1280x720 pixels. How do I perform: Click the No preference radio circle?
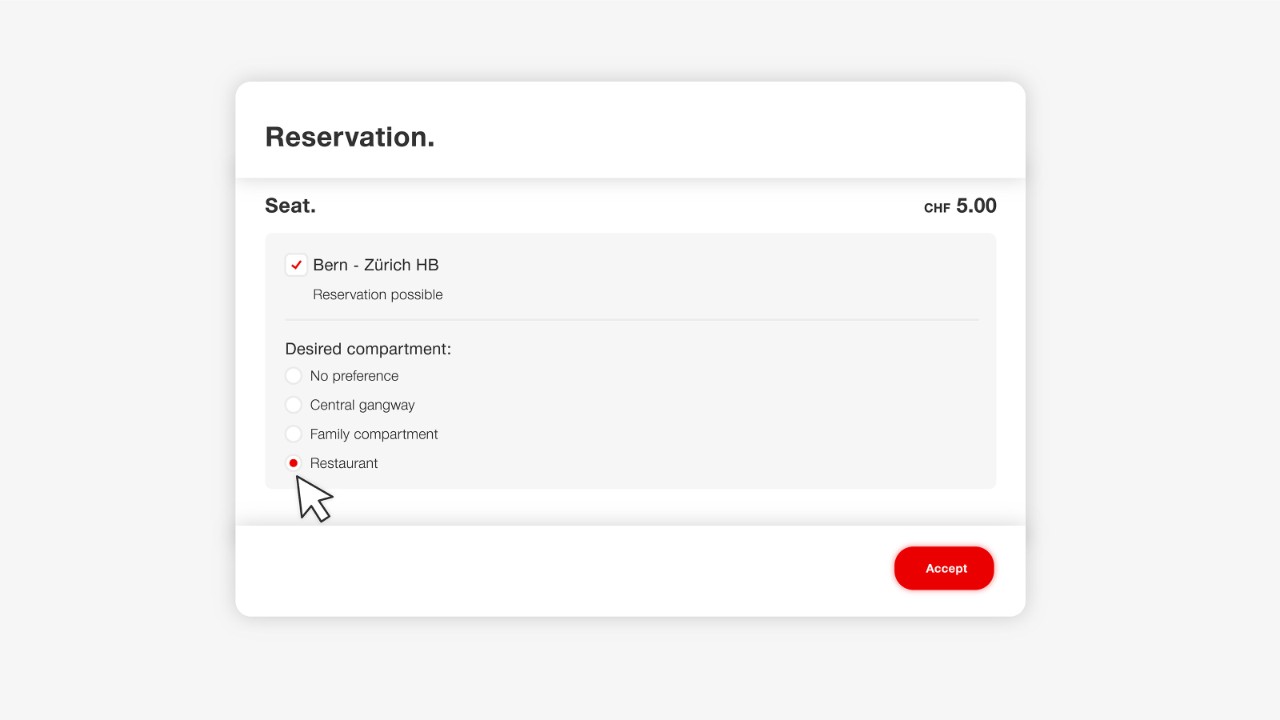tap(293, 375)
